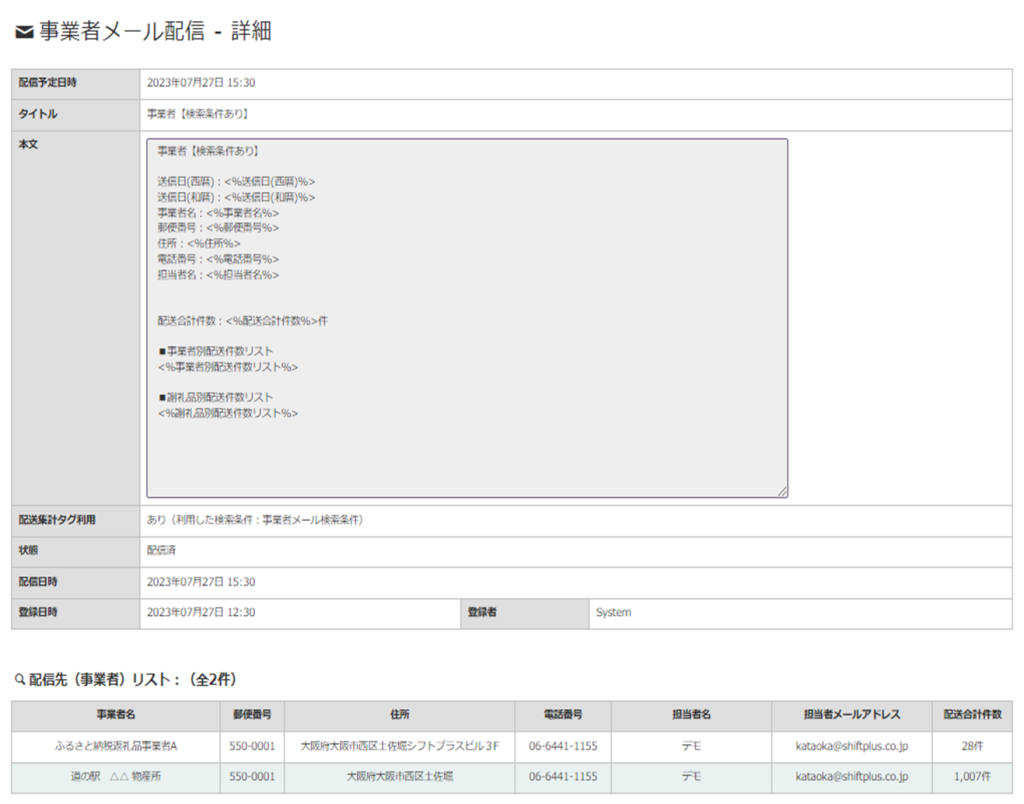Click the 配送合計件数 column header
The width and height of the screenshot is (1024, 804).
(972, 715)
